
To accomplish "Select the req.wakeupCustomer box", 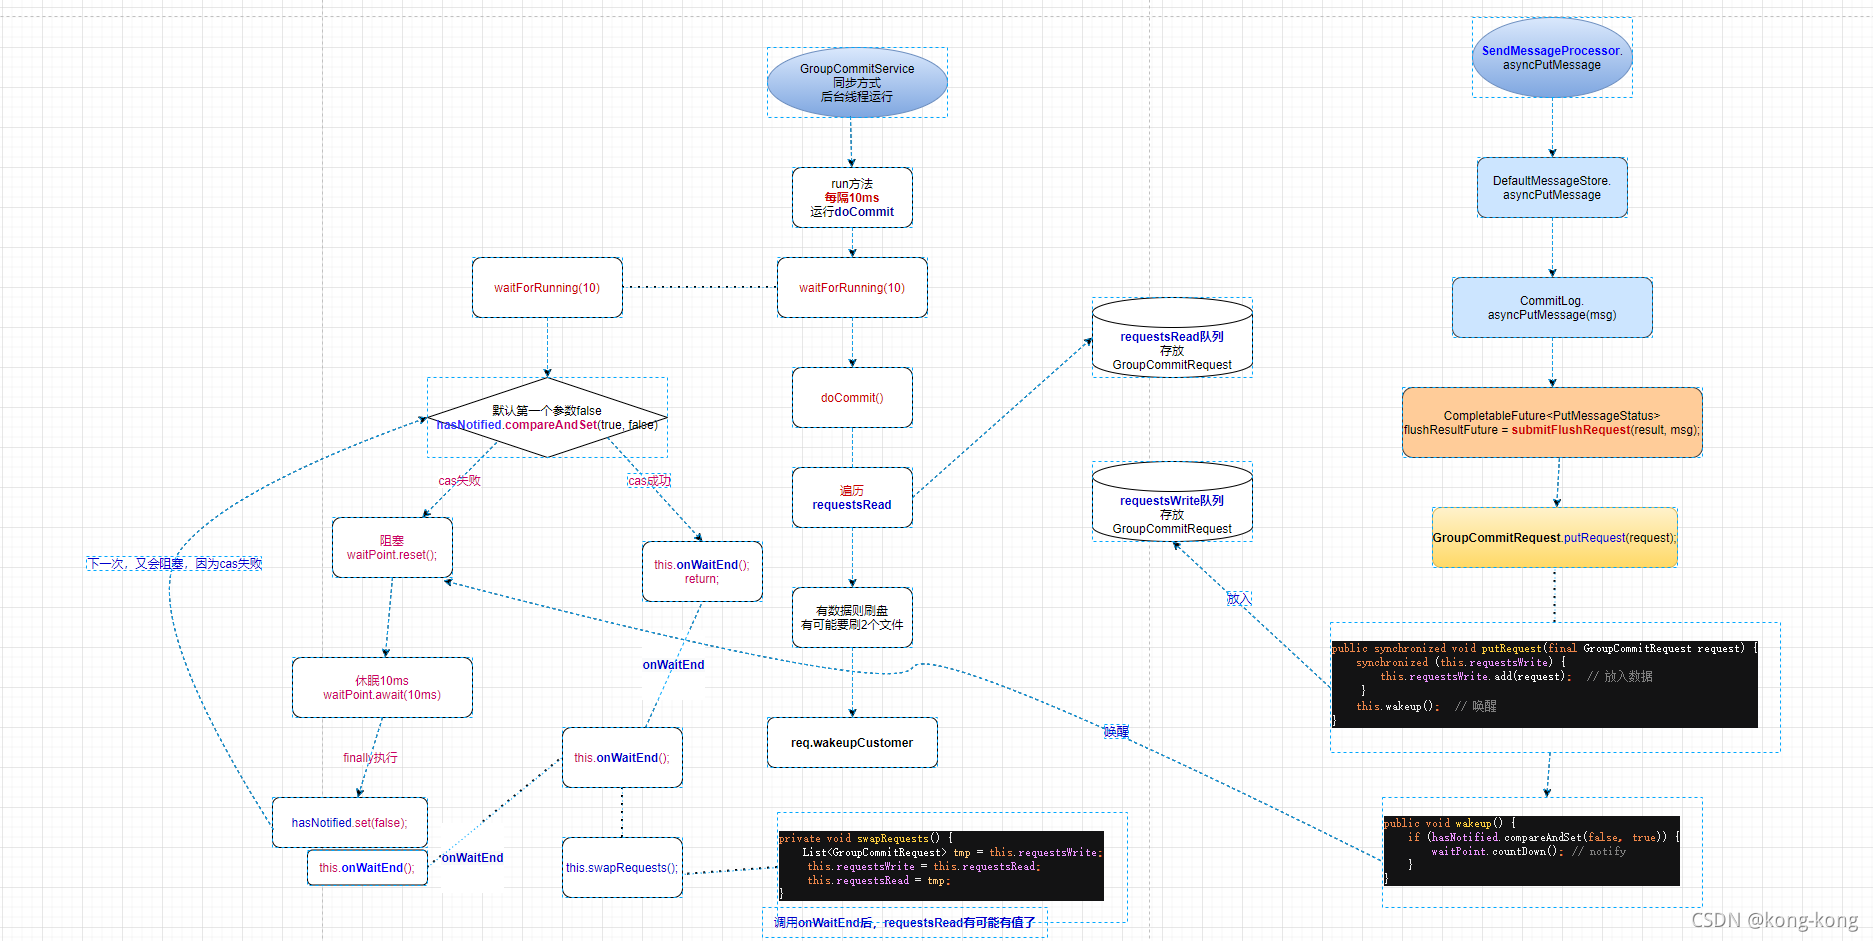I will click(852, 743).
